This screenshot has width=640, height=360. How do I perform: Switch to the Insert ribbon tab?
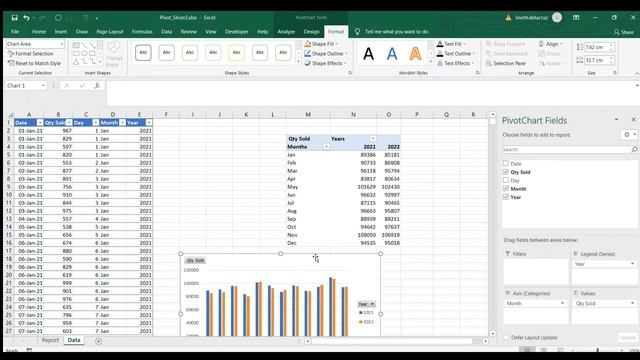(x=61, y=31)
